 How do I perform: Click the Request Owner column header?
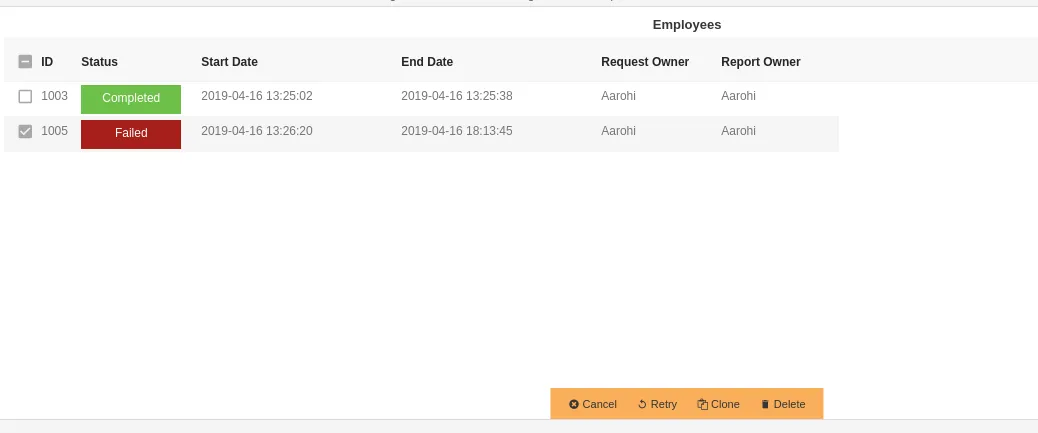pyautogui.click(x=645, y=62)
